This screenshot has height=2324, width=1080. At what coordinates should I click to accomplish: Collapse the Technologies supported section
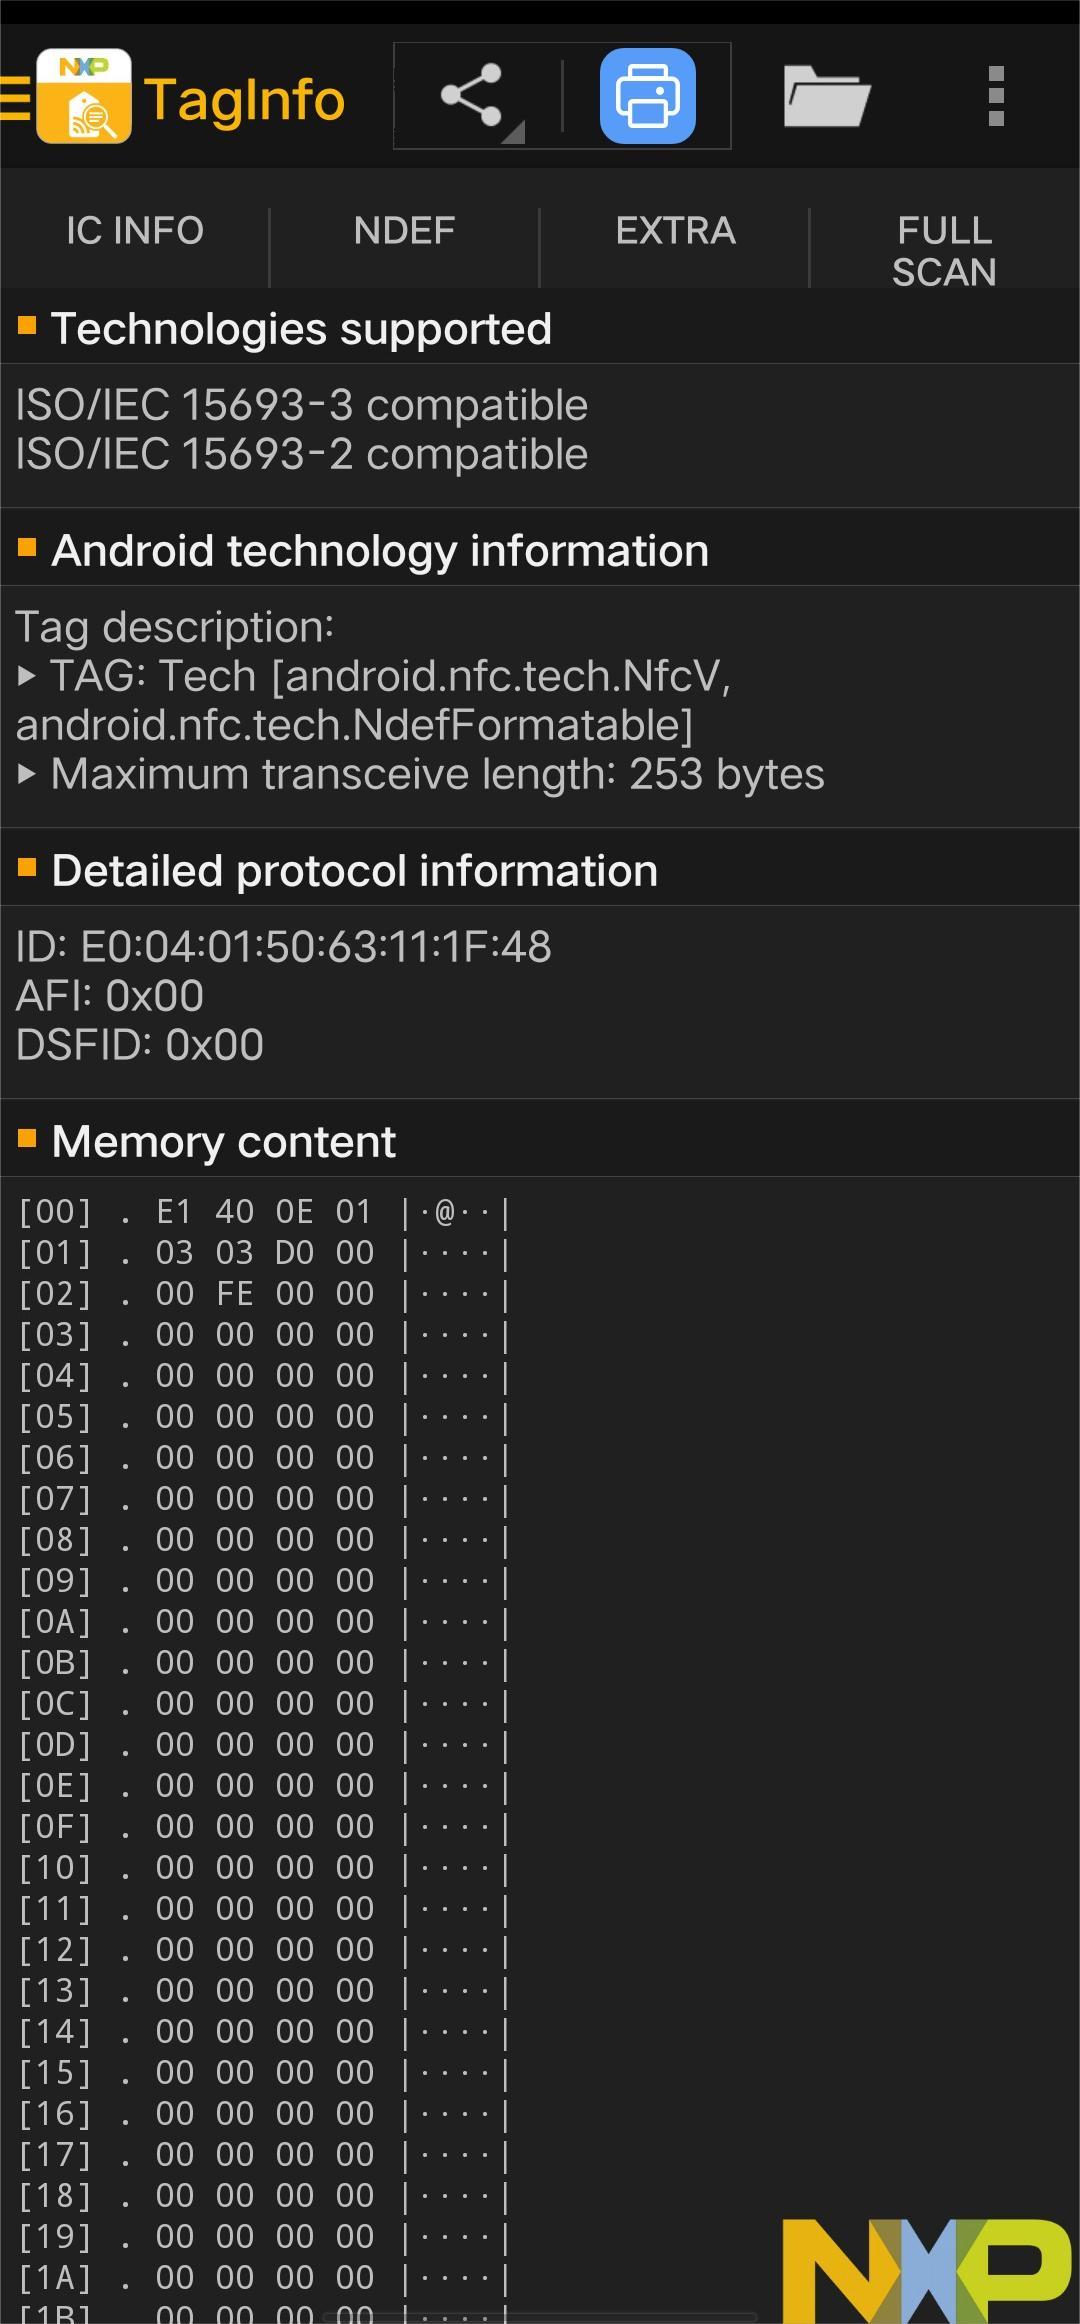point(540,328)
